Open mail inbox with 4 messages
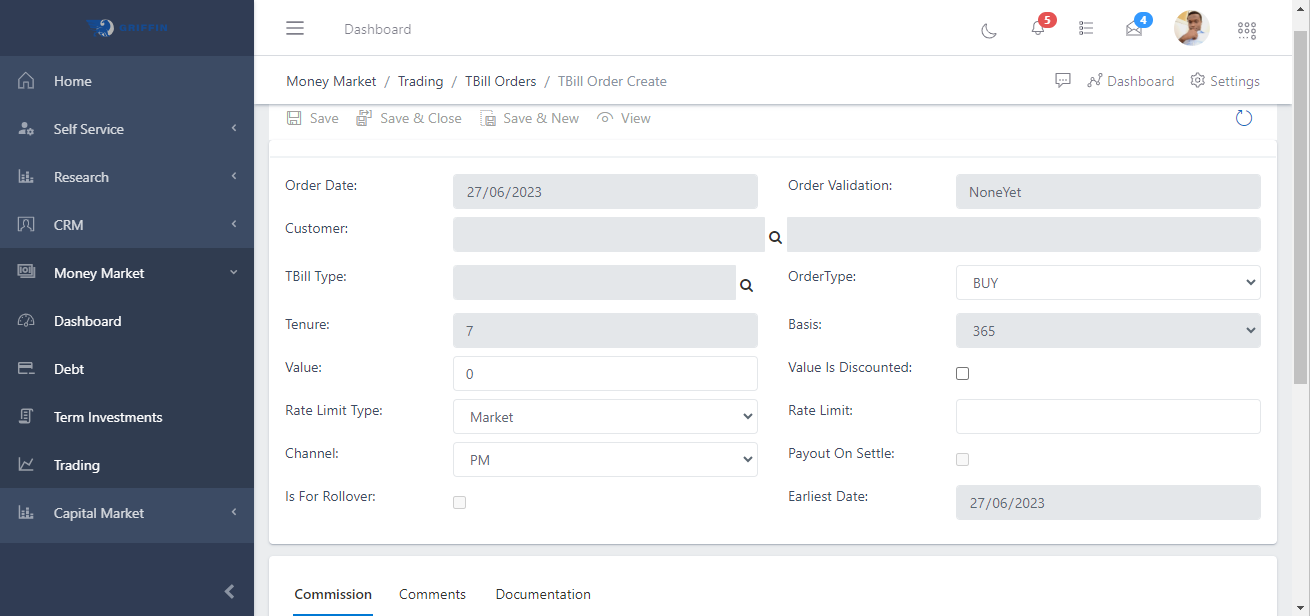 tap(1134, 29)
